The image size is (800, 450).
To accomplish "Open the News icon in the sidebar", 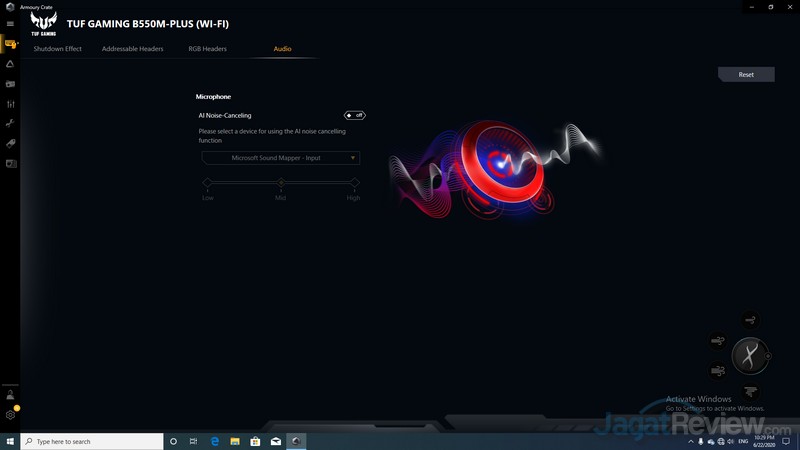I will [10, 163].
